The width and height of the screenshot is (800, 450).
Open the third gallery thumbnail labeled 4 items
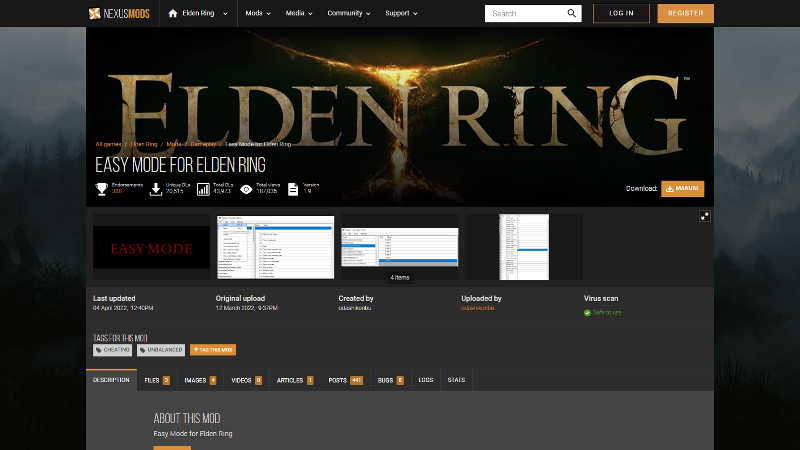click(399, 247)
